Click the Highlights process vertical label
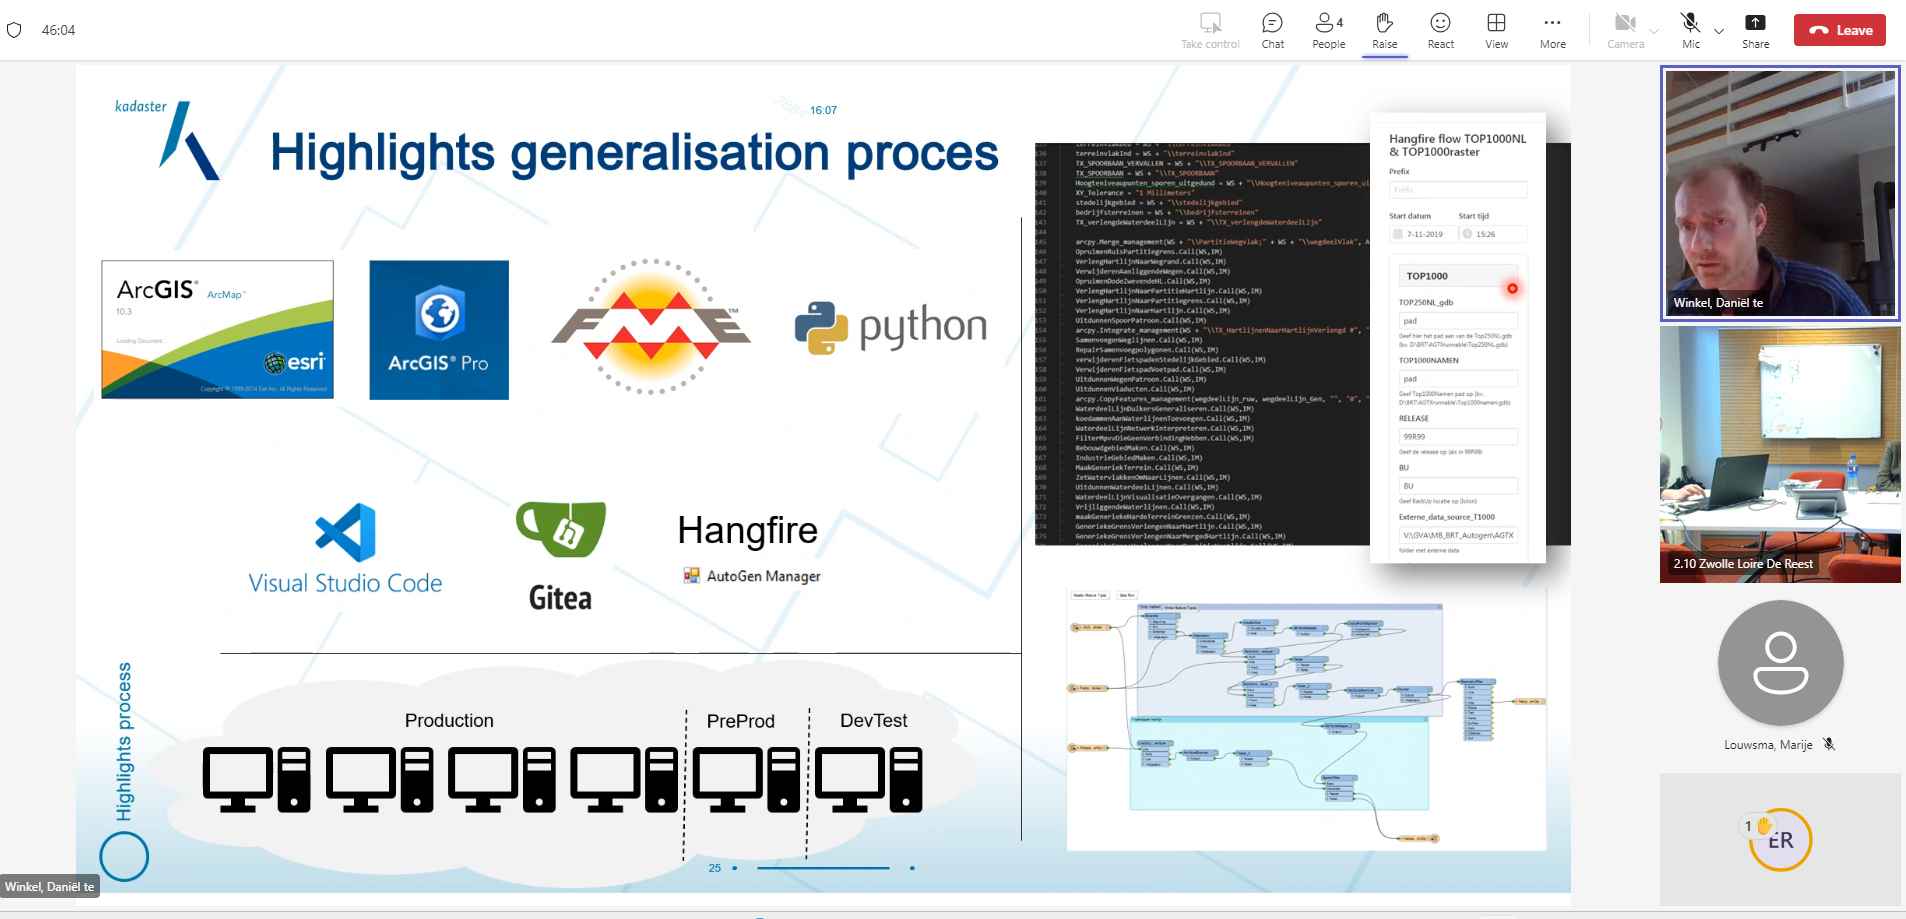 point(124,741)
